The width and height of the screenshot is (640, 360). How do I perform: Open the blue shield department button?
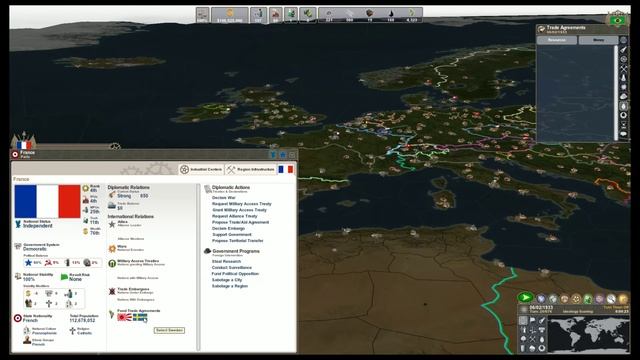coord(540,299)
